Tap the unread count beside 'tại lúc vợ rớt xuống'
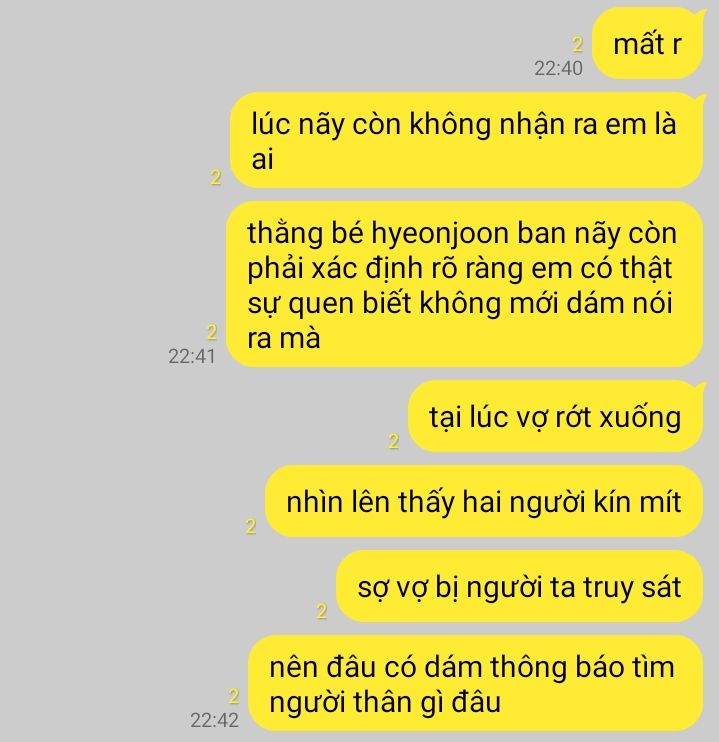 point(393,442)
